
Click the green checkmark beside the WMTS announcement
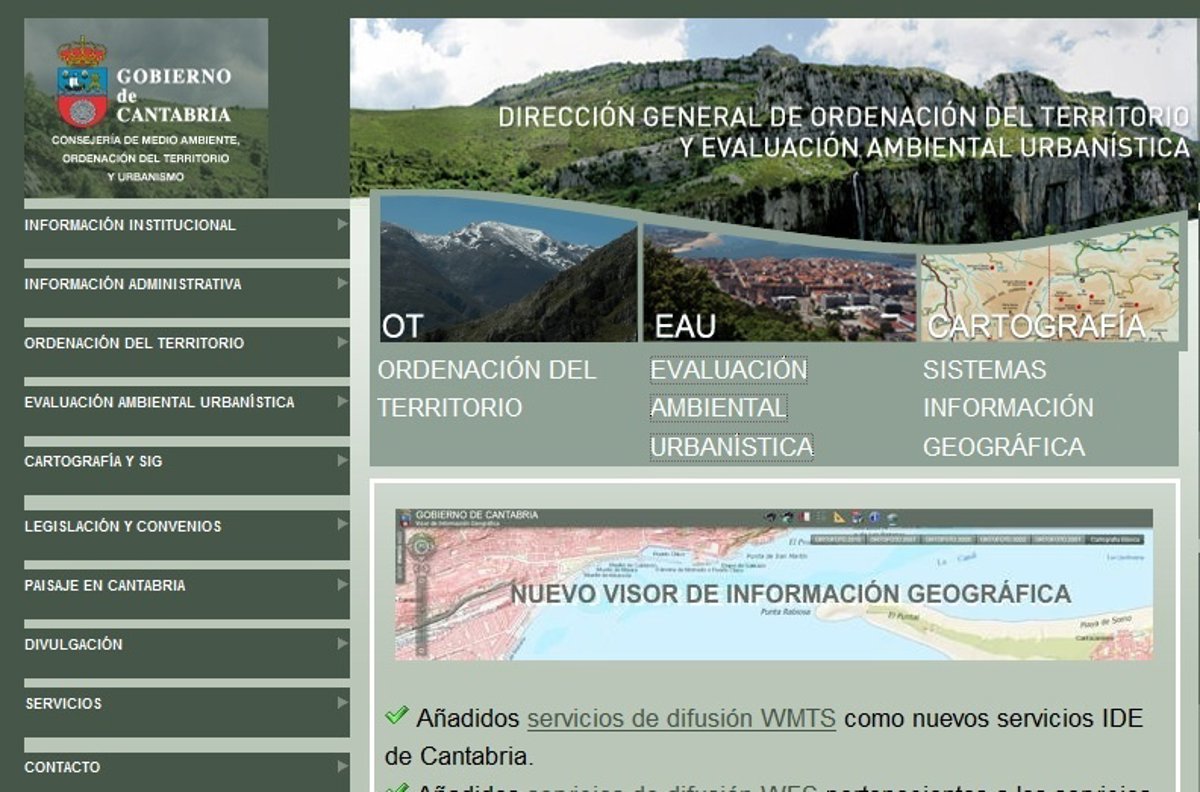(x=396, y=716)
